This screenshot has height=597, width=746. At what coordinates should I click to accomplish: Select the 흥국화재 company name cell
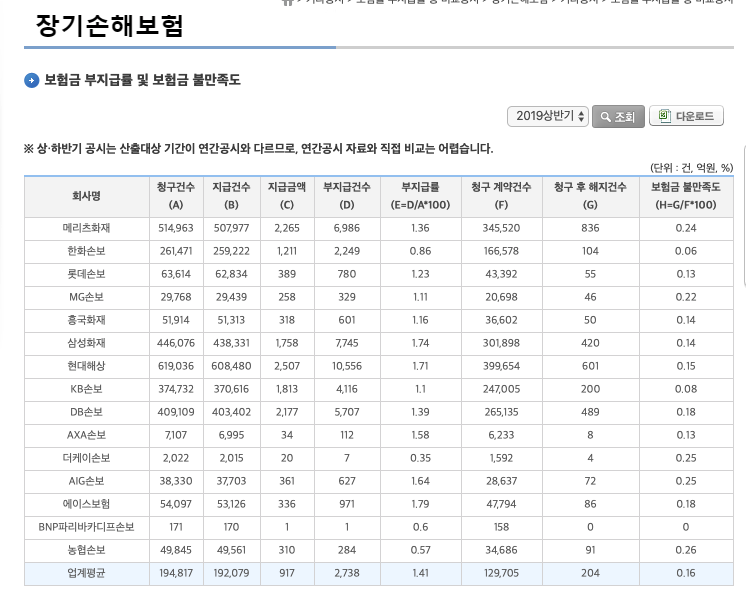tap(87, 320)
